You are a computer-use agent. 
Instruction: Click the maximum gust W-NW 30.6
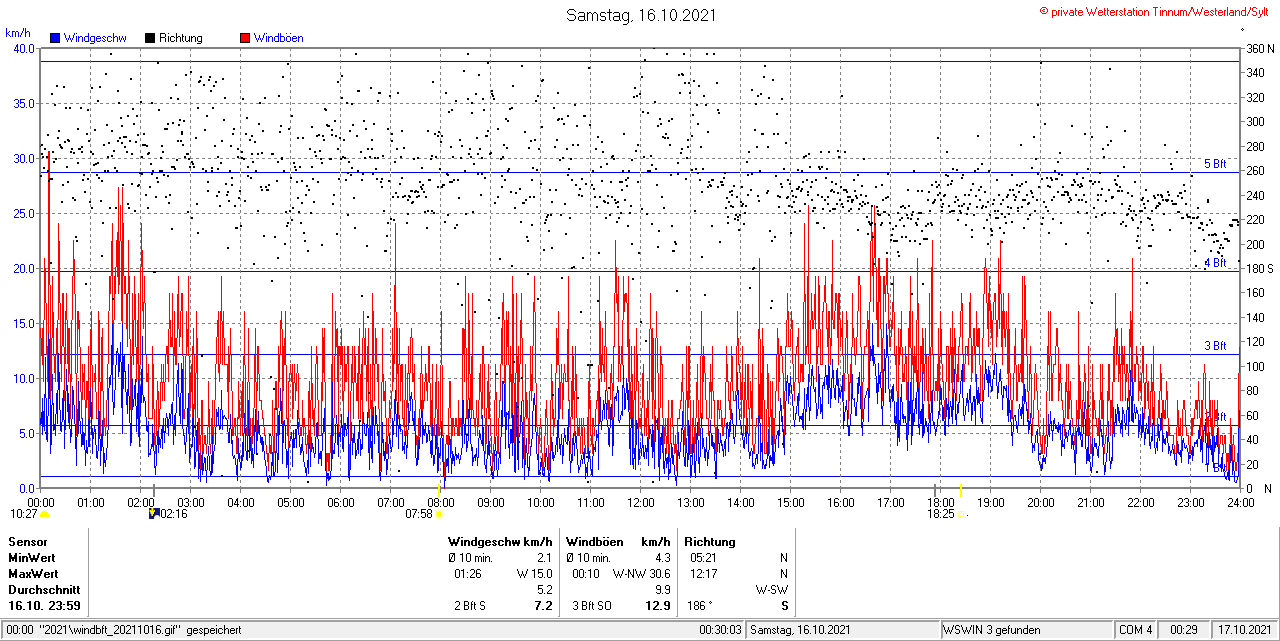pyautogui.click(x=641, y=574)
